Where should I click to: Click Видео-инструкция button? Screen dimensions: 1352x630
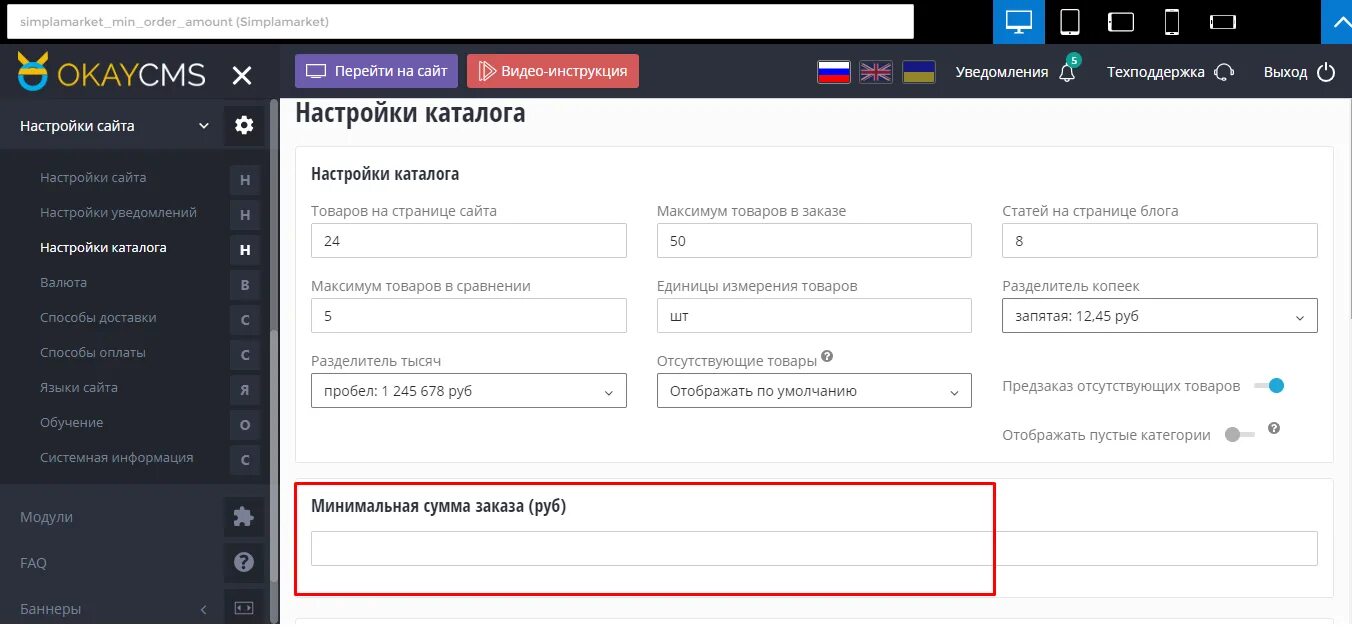coord(553,71)
